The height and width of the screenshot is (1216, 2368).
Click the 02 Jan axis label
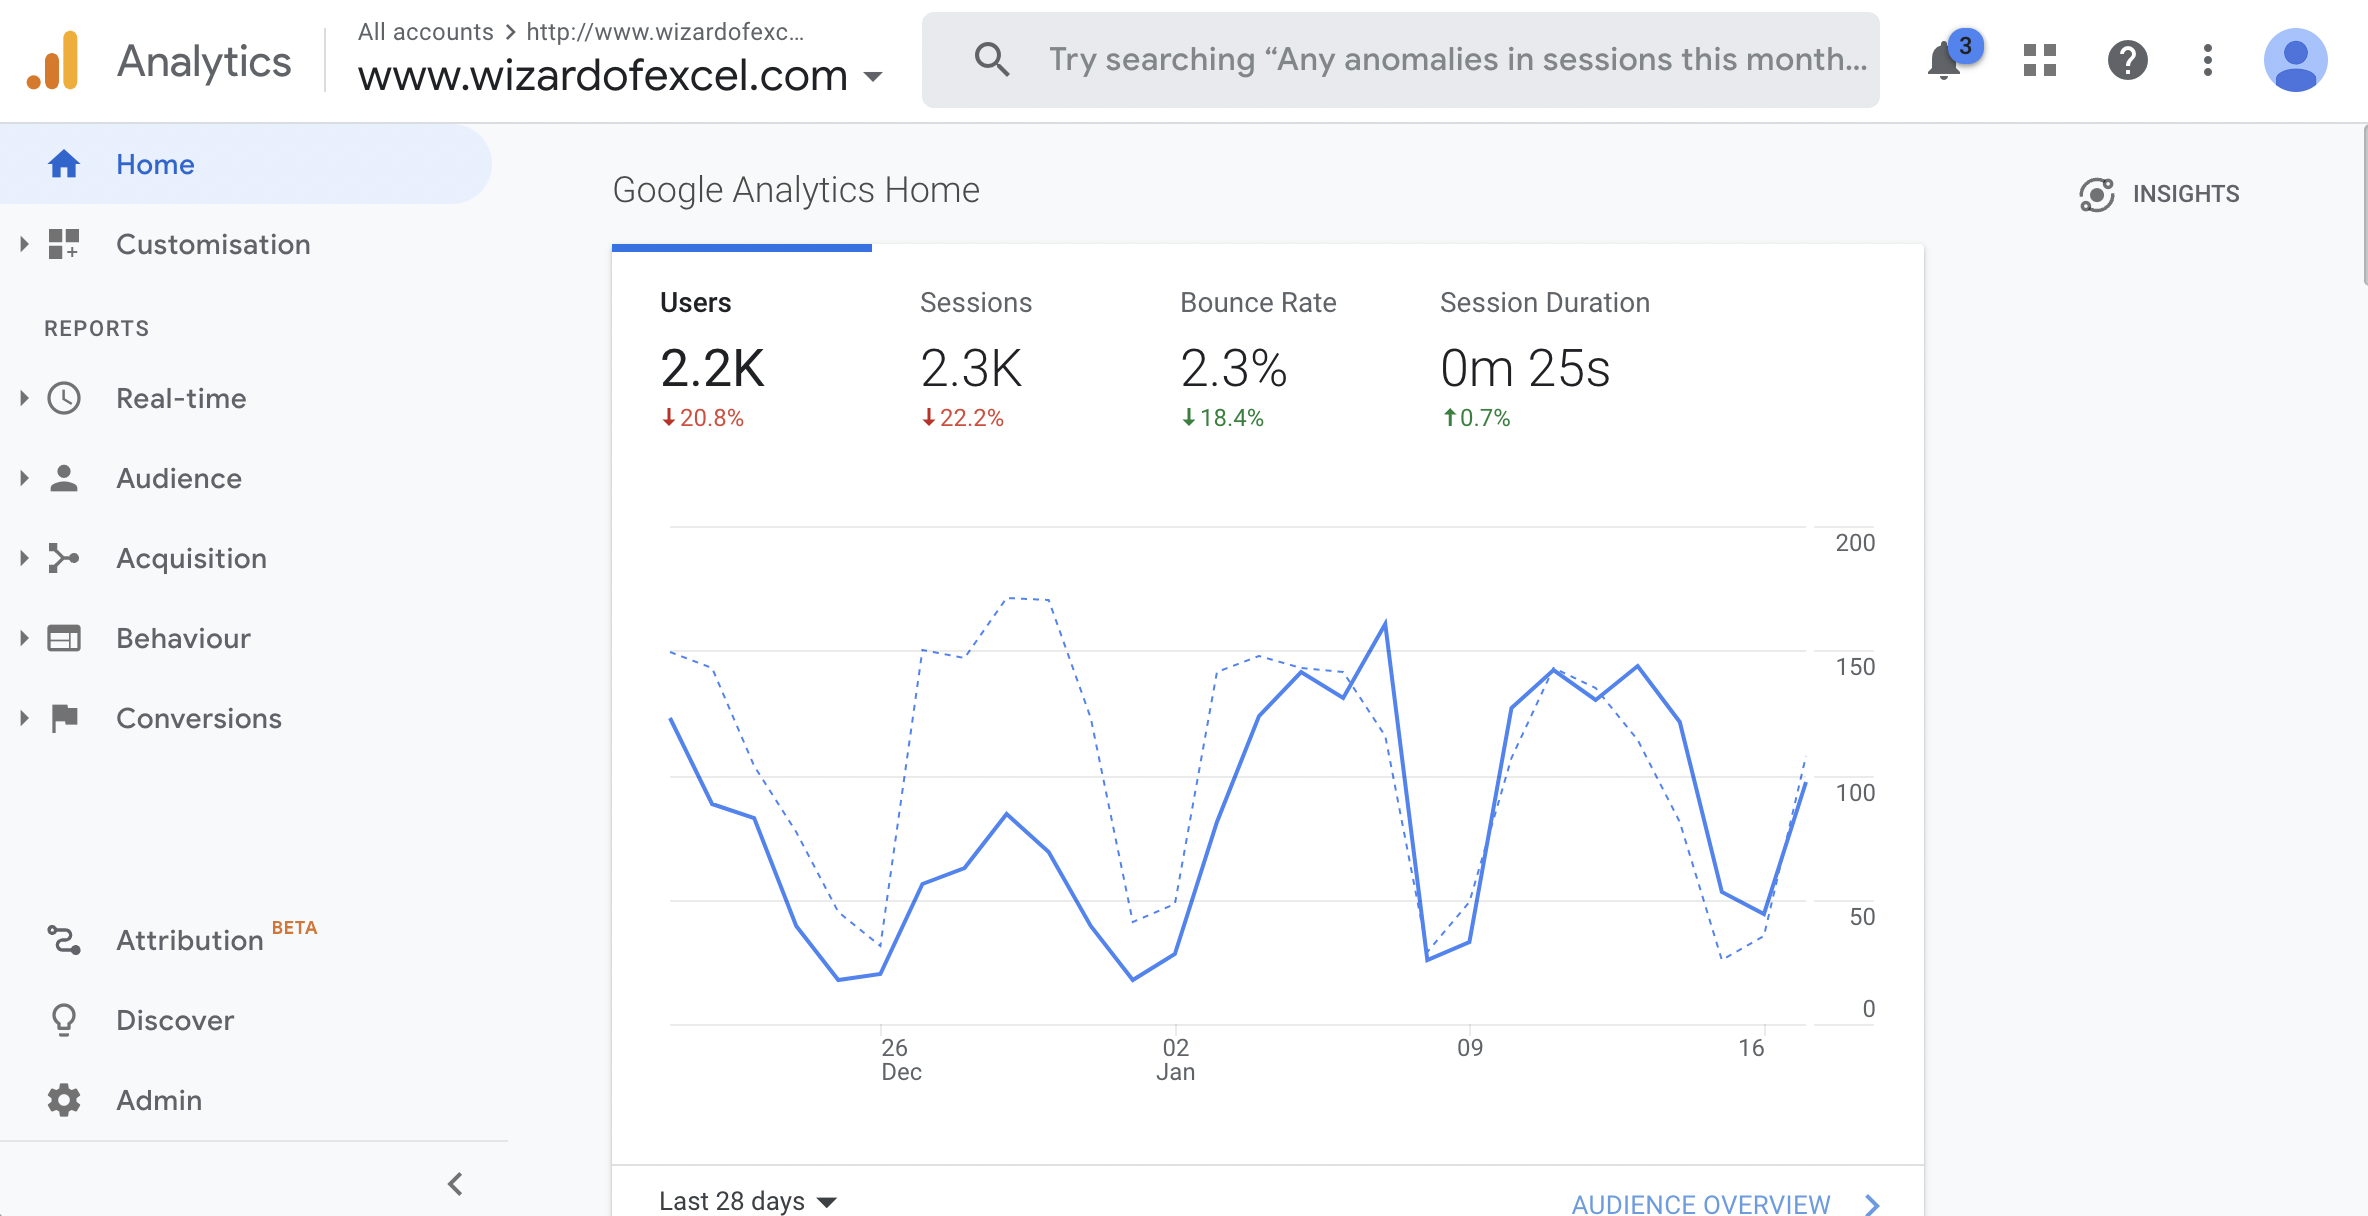[x=1176, y=1060]
